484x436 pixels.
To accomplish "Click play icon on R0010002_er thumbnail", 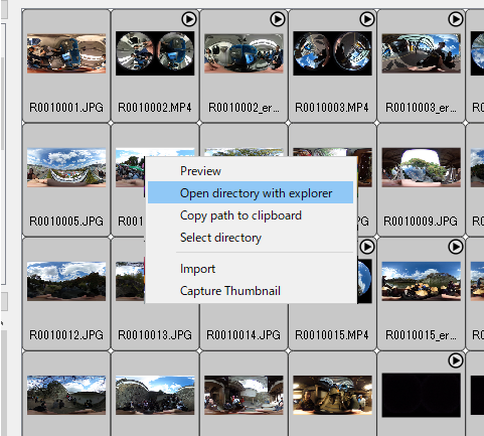I will click(x=278, y=19).
